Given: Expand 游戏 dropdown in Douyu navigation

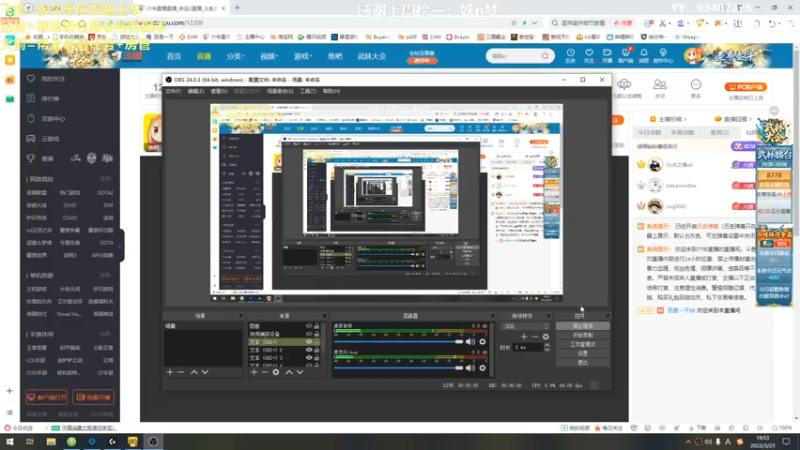Looking at the screenshot, I should click(x=303, y=56).
